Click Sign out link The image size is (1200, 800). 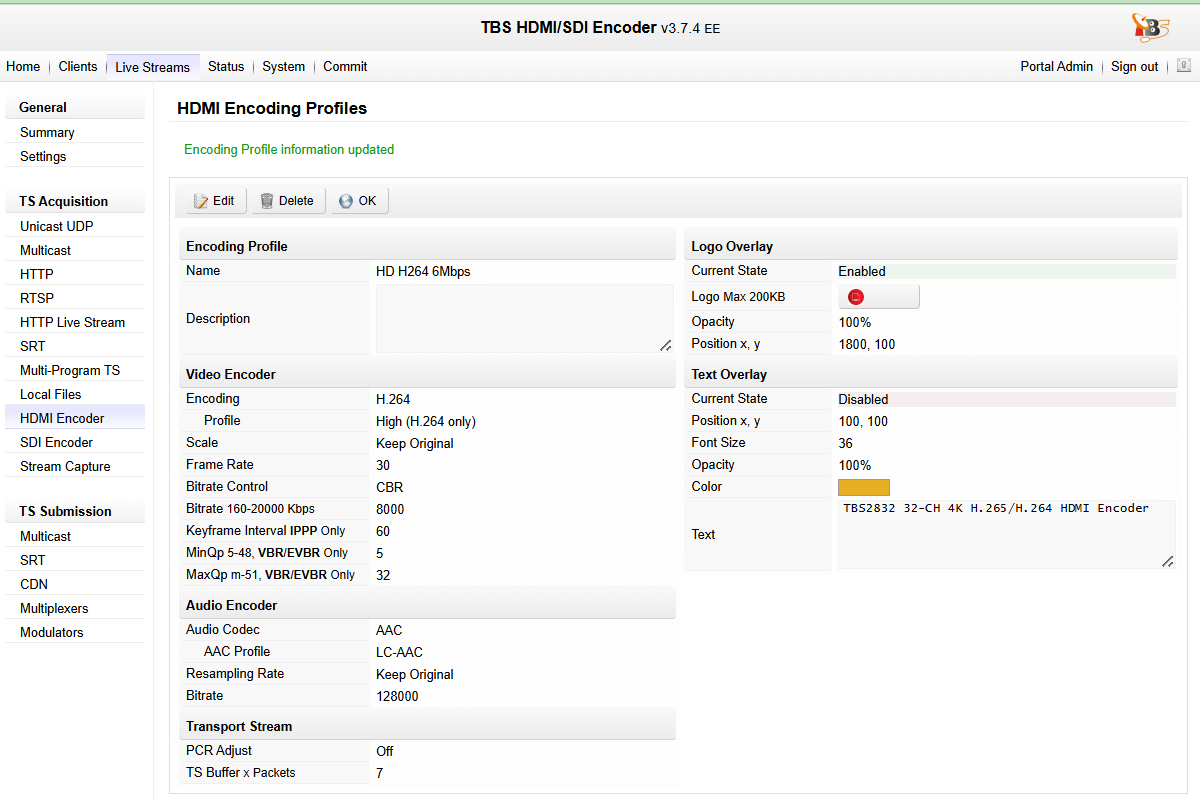click(x=1134, y=67)
